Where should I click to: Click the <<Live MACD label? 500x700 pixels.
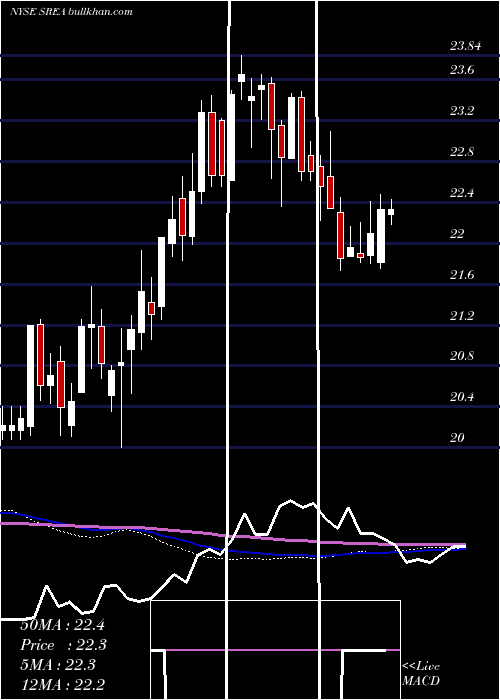[x=421, y=674]
